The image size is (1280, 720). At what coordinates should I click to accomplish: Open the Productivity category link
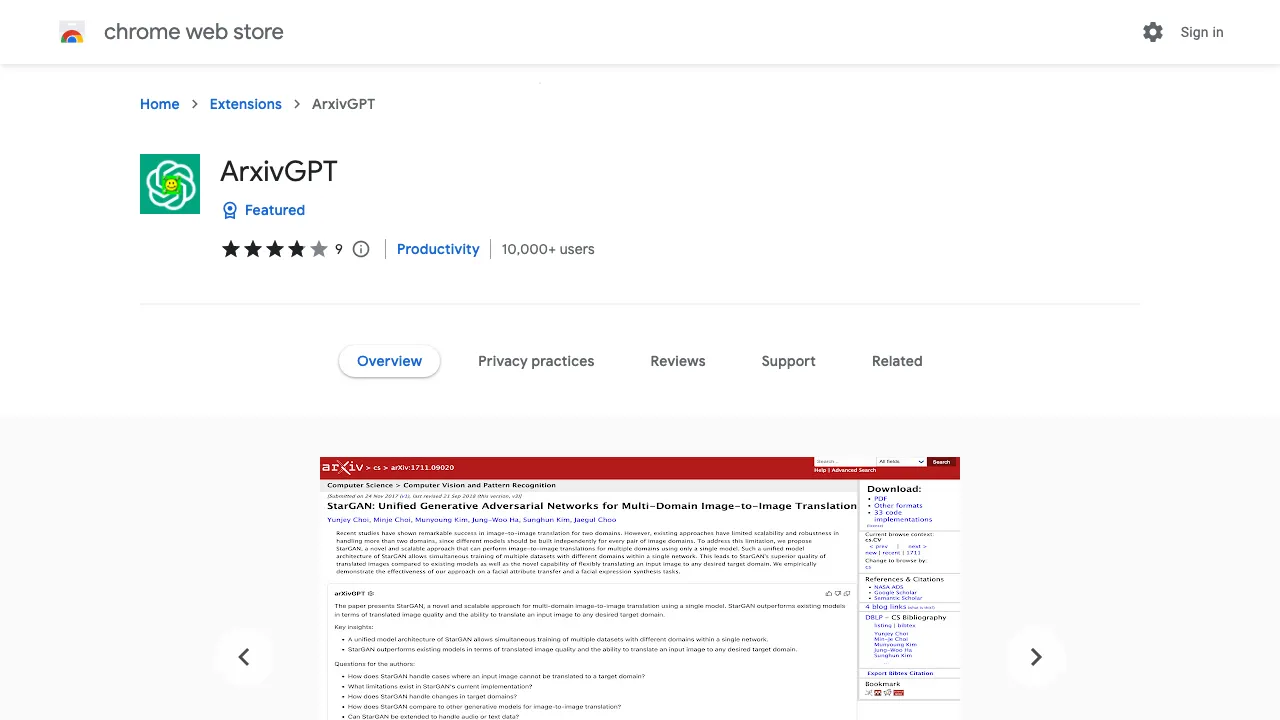pyautogui.click(x=438, y=249)
